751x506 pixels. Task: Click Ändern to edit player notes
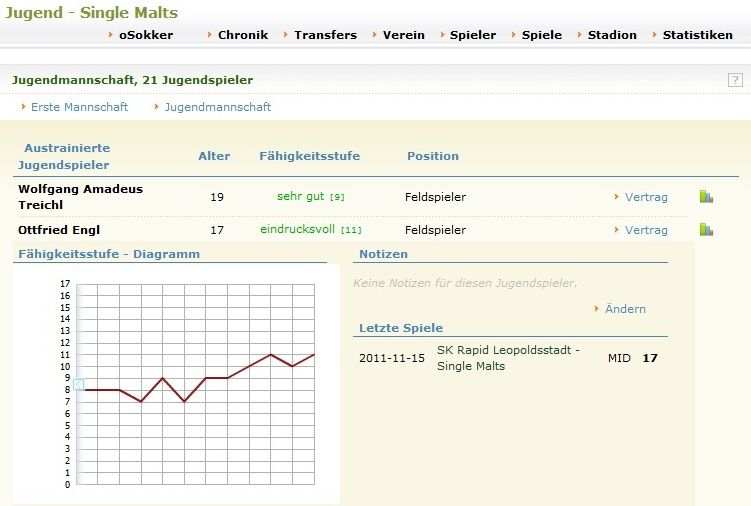pyautogui.click(x=625, y=309)
